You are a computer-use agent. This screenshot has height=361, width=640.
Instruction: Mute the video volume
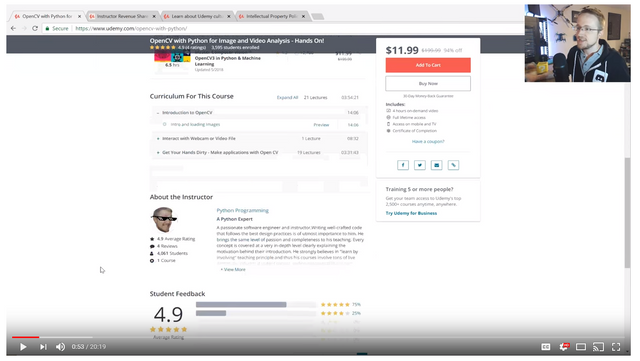60,347
